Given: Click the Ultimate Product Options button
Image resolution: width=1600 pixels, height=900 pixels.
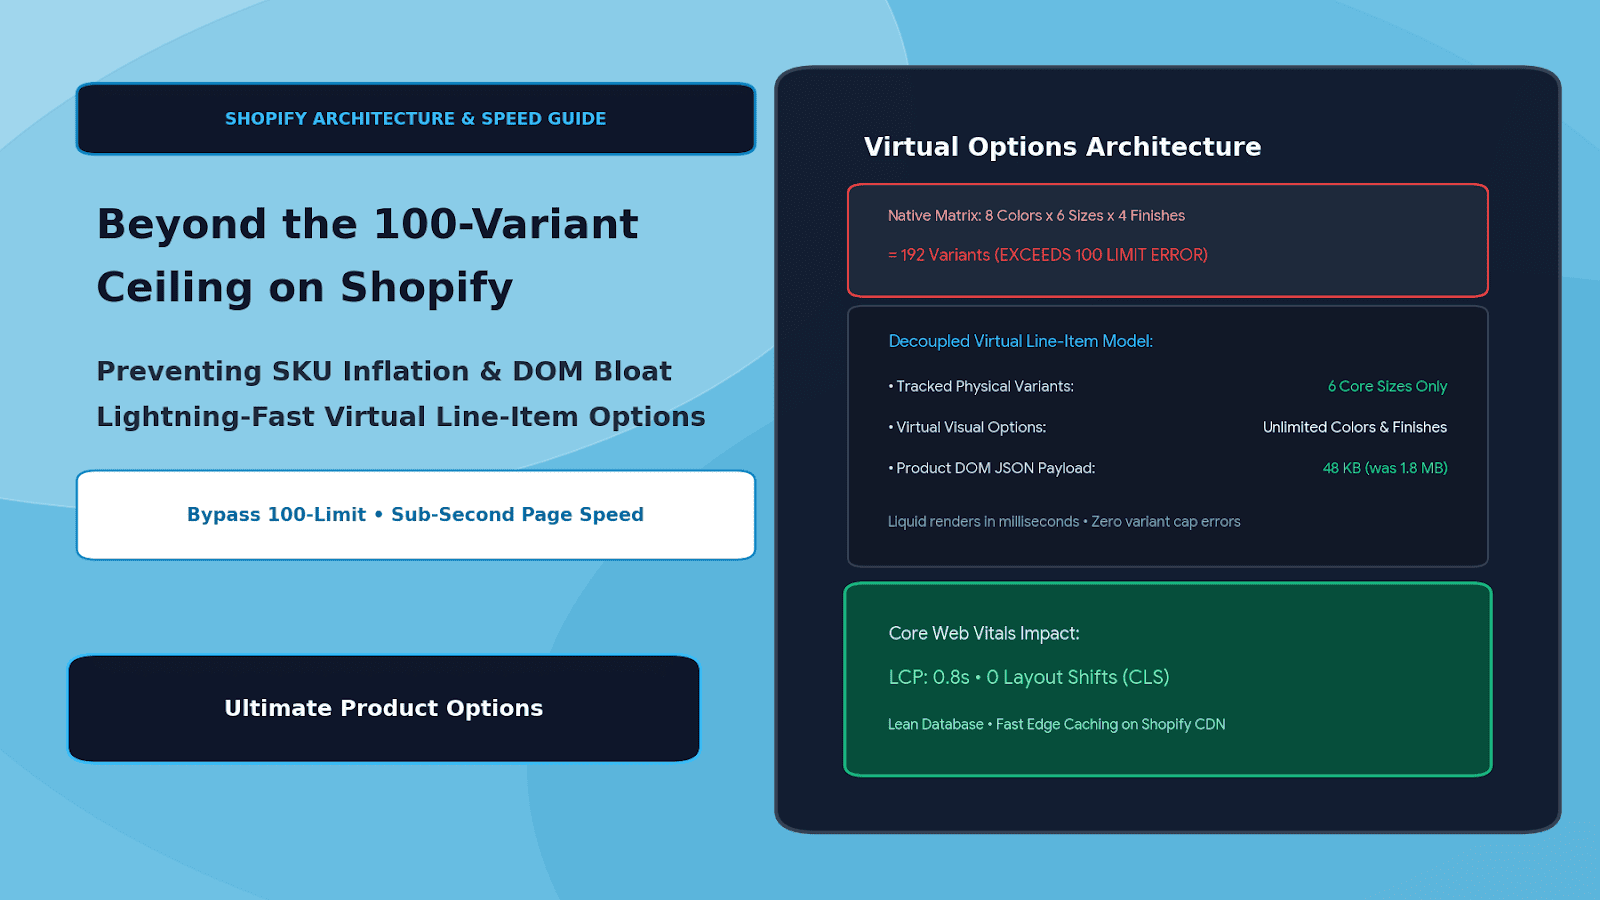Looking at the screenshot, I should [384, 708].
